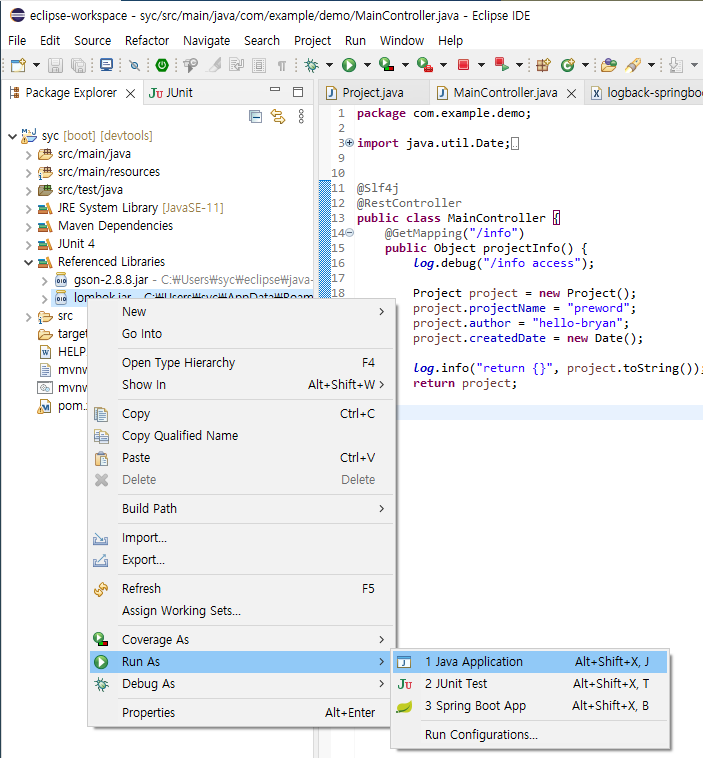Collapse the Referenced Libraries node
Screen dimensions: 703x758
[x=29, y=262]
